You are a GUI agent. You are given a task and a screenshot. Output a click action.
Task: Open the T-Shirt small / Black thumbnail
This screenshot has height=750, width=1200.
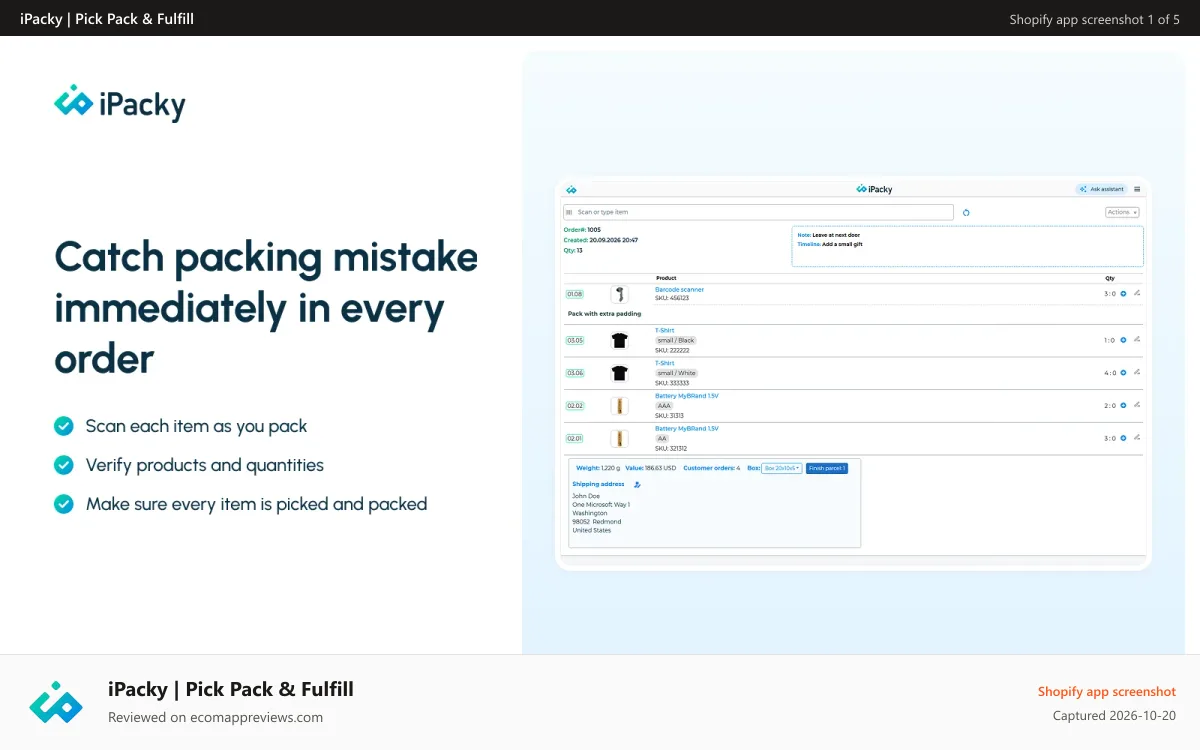click(x=619, y=340)
